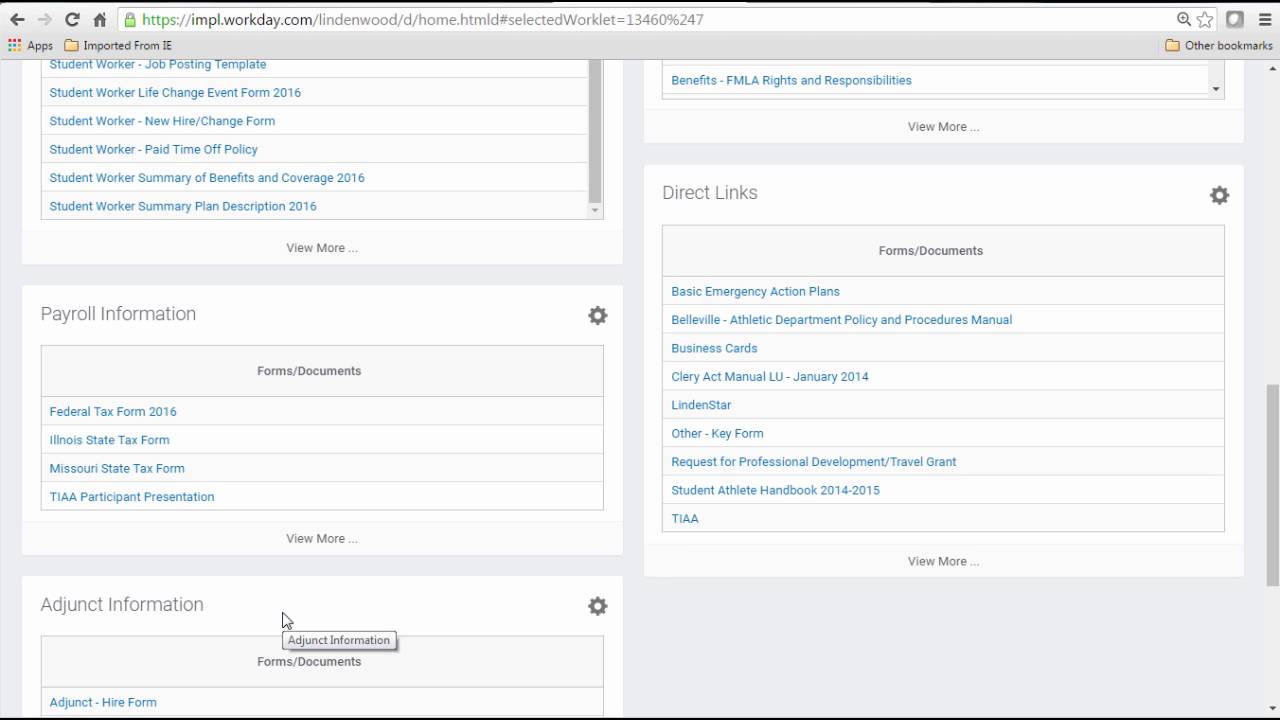The width and height of the screenshot is (1280, 720).
Task: Open Direct Links settings gear
Action: pyautogui.click(x=1219, y=195)
